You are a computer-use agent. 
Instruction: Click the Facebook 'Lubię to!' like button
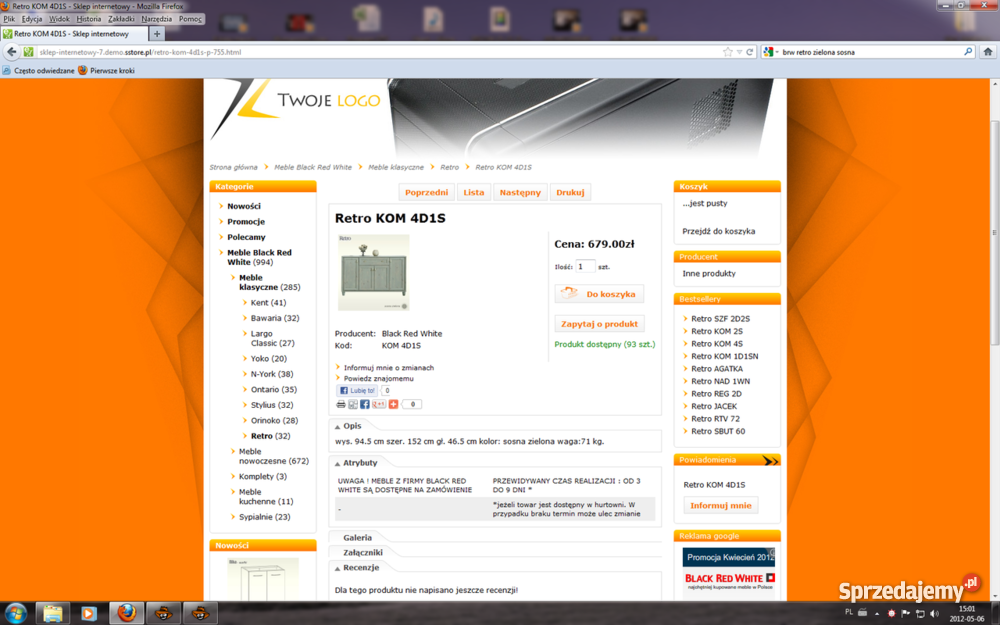point(357,391)
